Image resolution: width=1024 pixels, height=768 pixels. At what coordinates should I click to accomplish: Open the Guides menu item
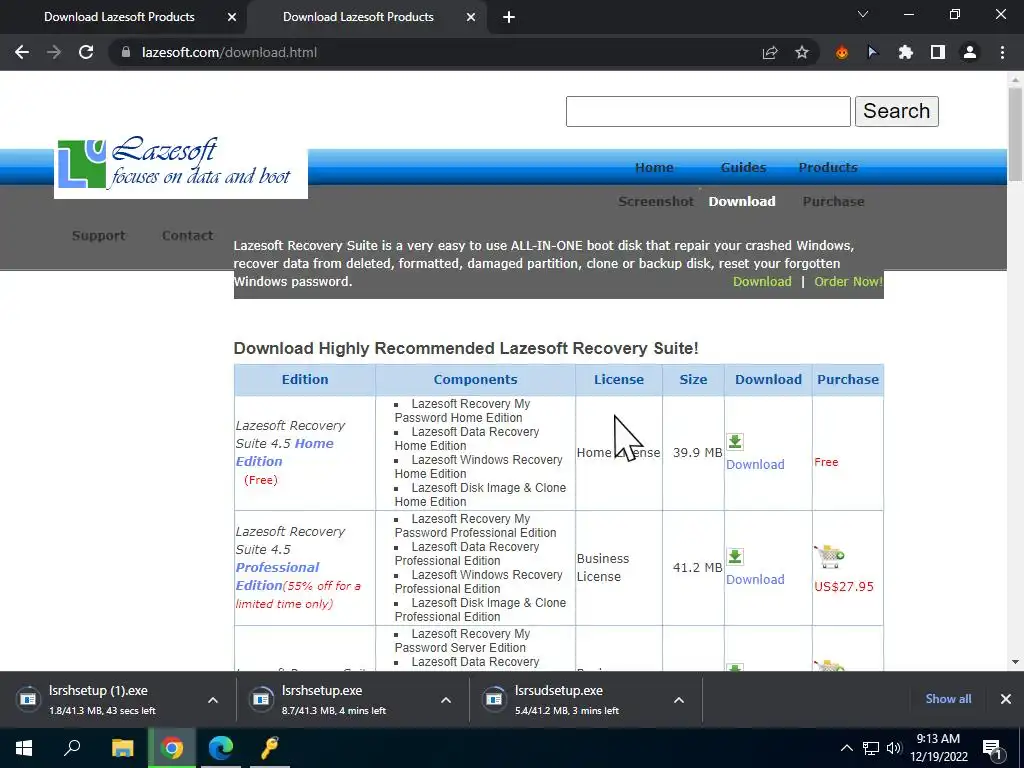click(x=743, y=167)
